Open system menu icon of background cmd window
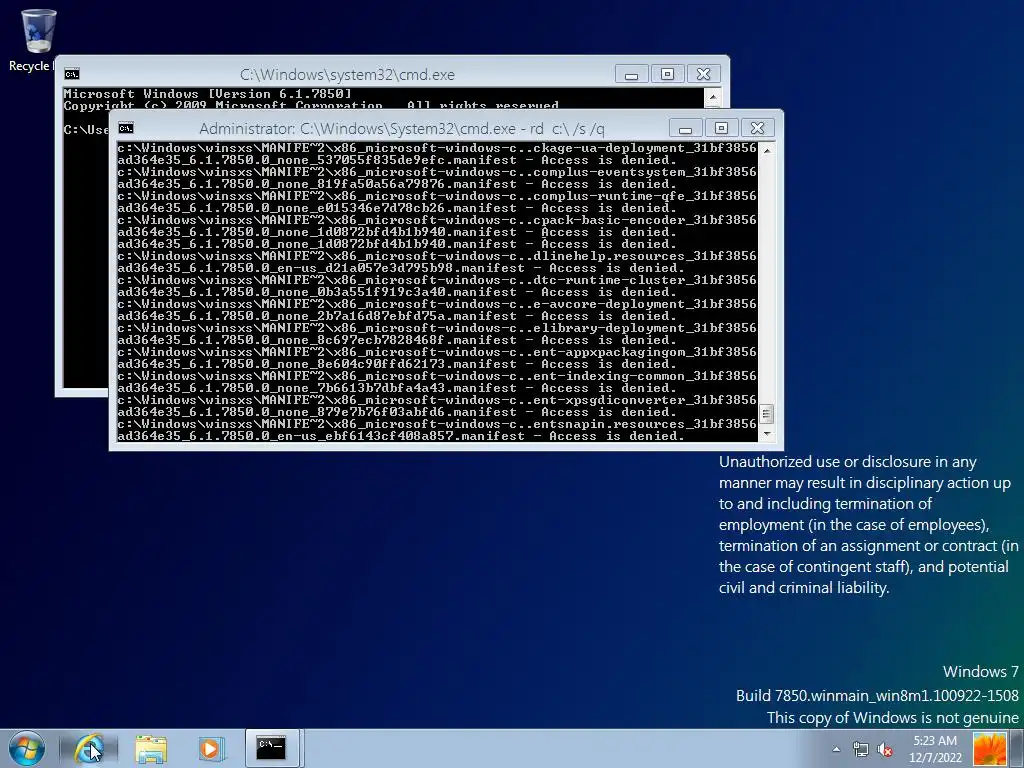1024x768 pixels. click(72, 74)
